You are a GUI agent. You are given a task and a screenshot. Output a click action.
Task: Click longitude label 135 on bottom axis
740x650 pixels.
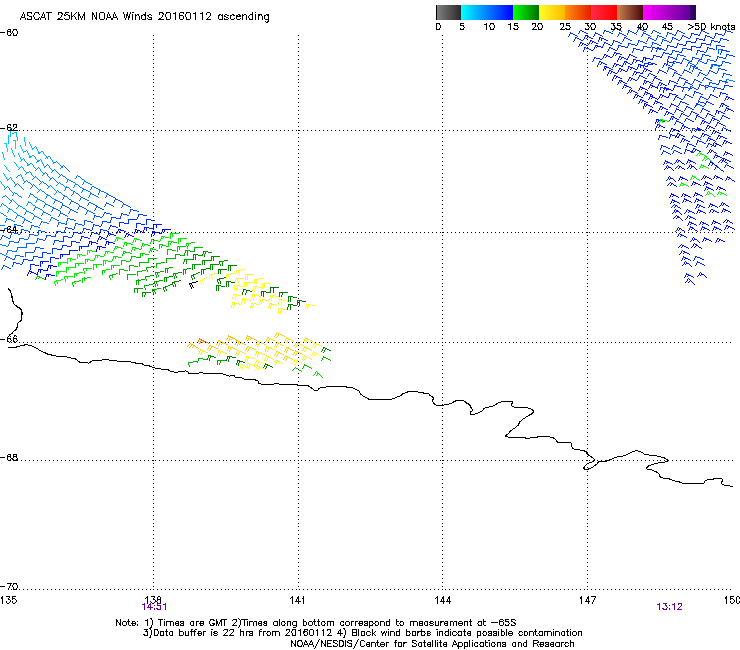coord(8,600)
